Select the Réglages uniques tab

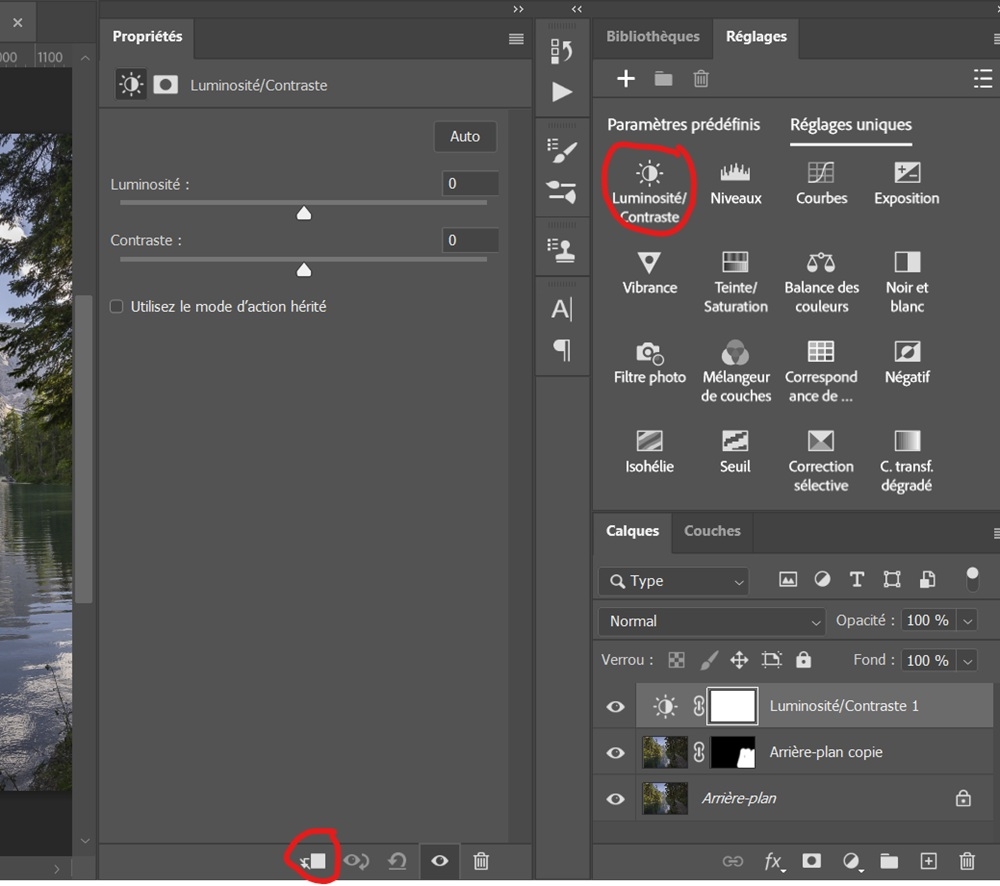tap(851, 125)
